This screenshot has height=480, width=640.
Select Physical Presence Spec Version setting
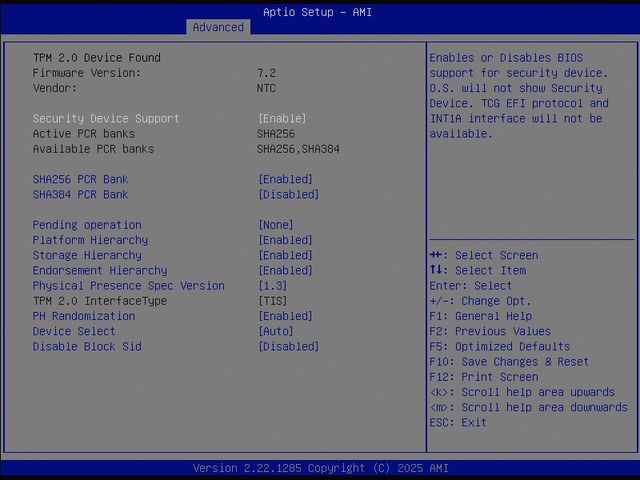(129, 286)
